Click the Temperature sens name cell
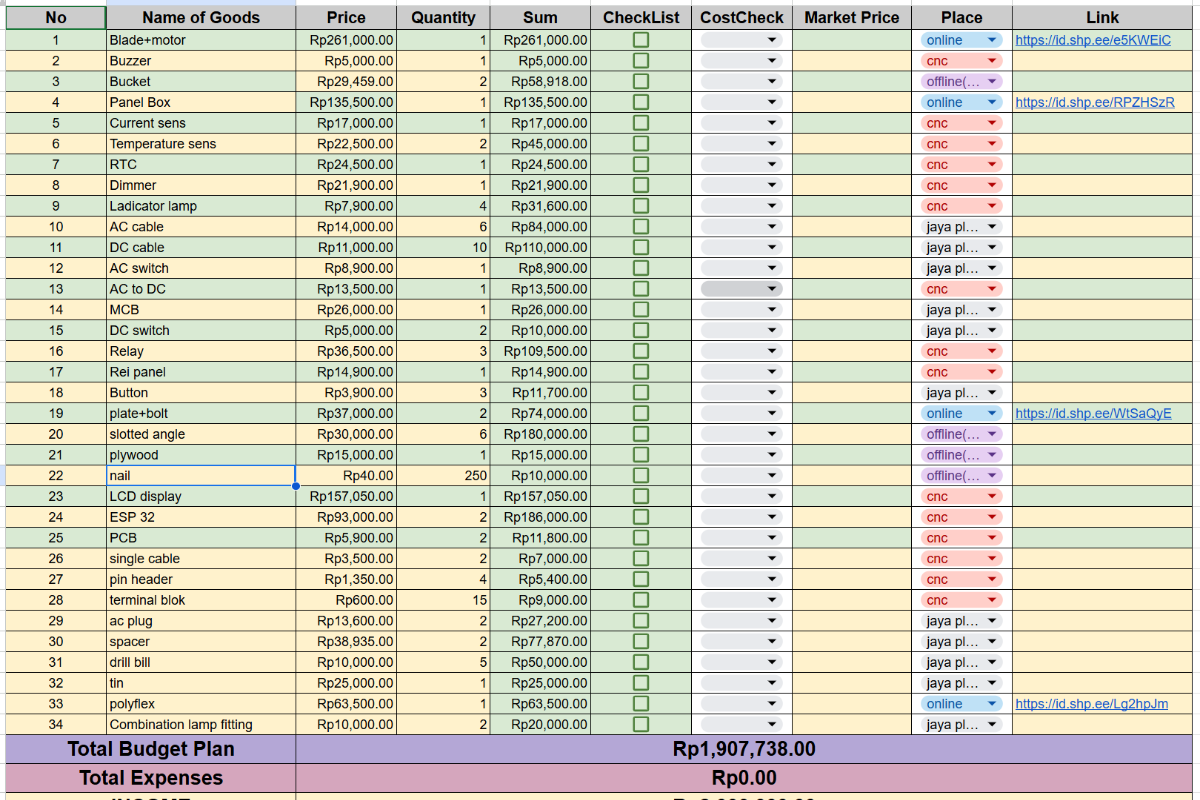The width and height of the screenshot is (1200, 800). pos(201,144)
